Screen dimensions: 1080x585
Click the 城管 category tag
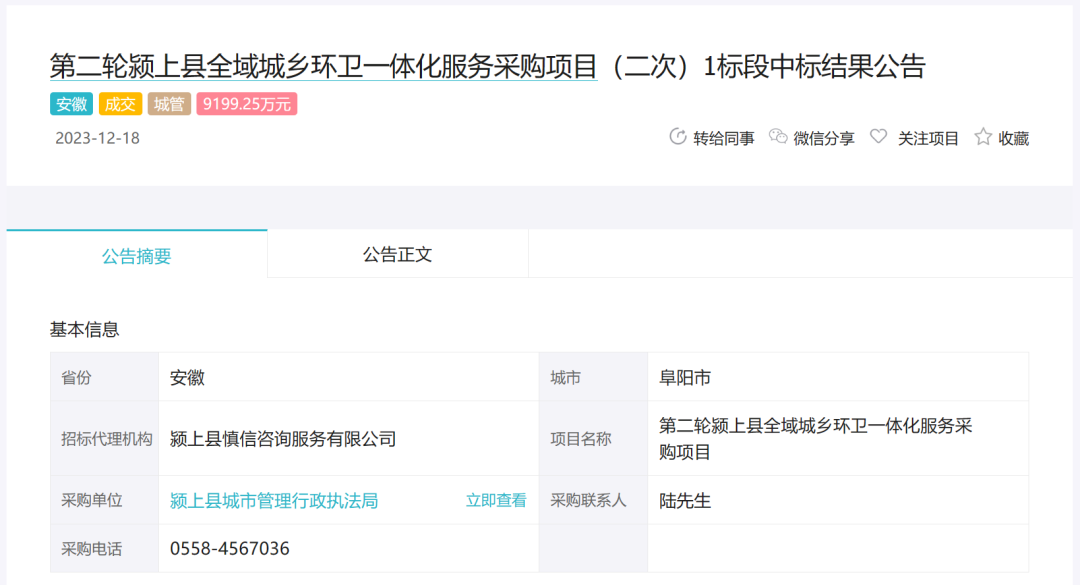169,104
